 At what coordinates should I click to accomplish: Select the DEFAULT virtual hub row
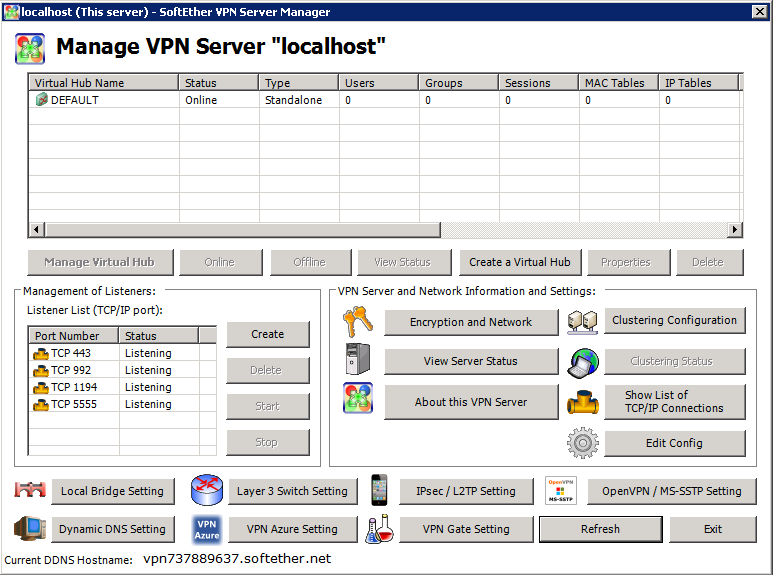pos(75,100)
